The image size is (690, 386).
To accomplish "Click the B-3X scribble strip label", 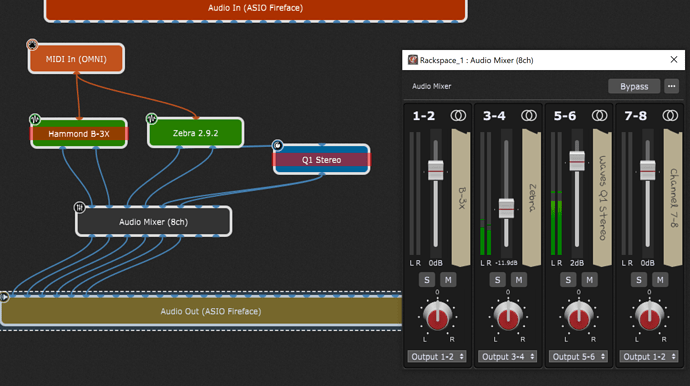I will point(461,198).
